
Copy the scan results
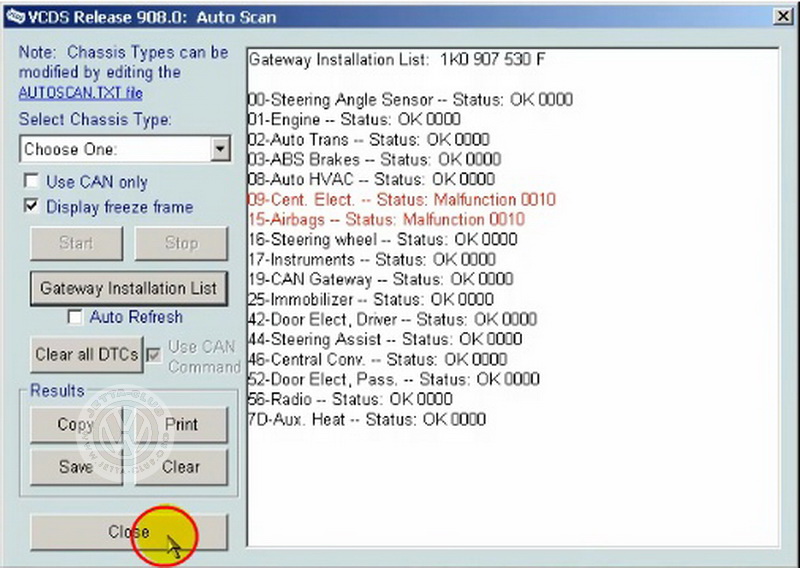(x=77, y=425)
